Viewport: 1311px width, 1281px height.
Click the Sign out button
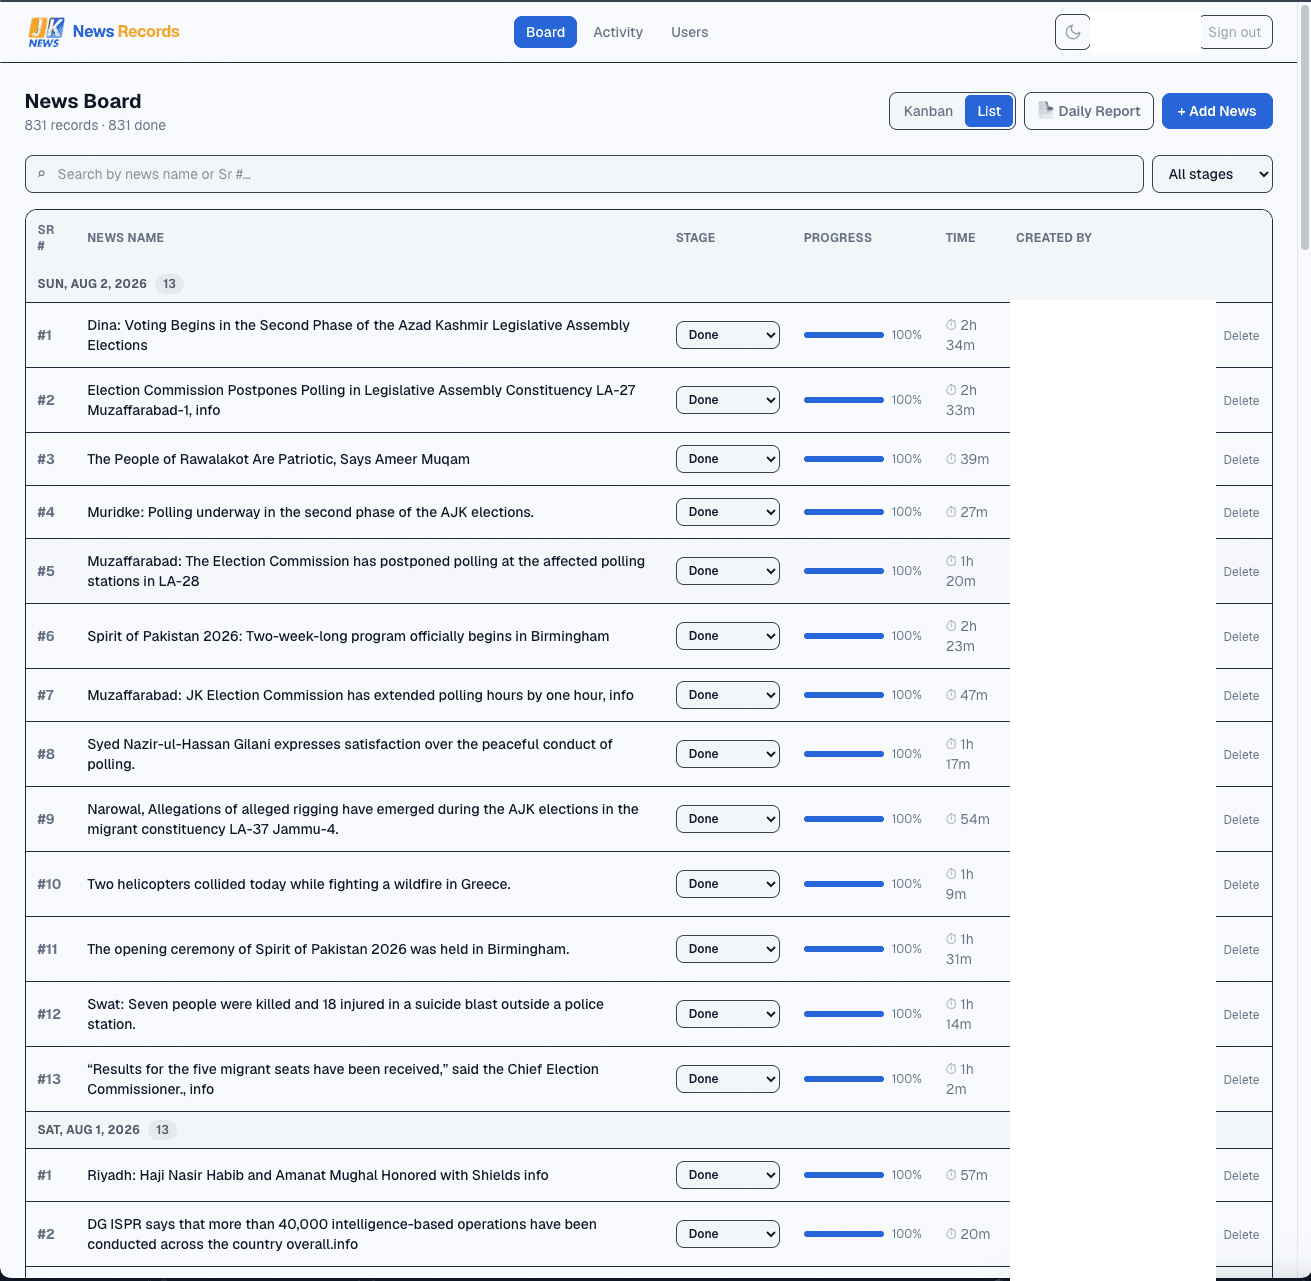(x=1234, y=32)
